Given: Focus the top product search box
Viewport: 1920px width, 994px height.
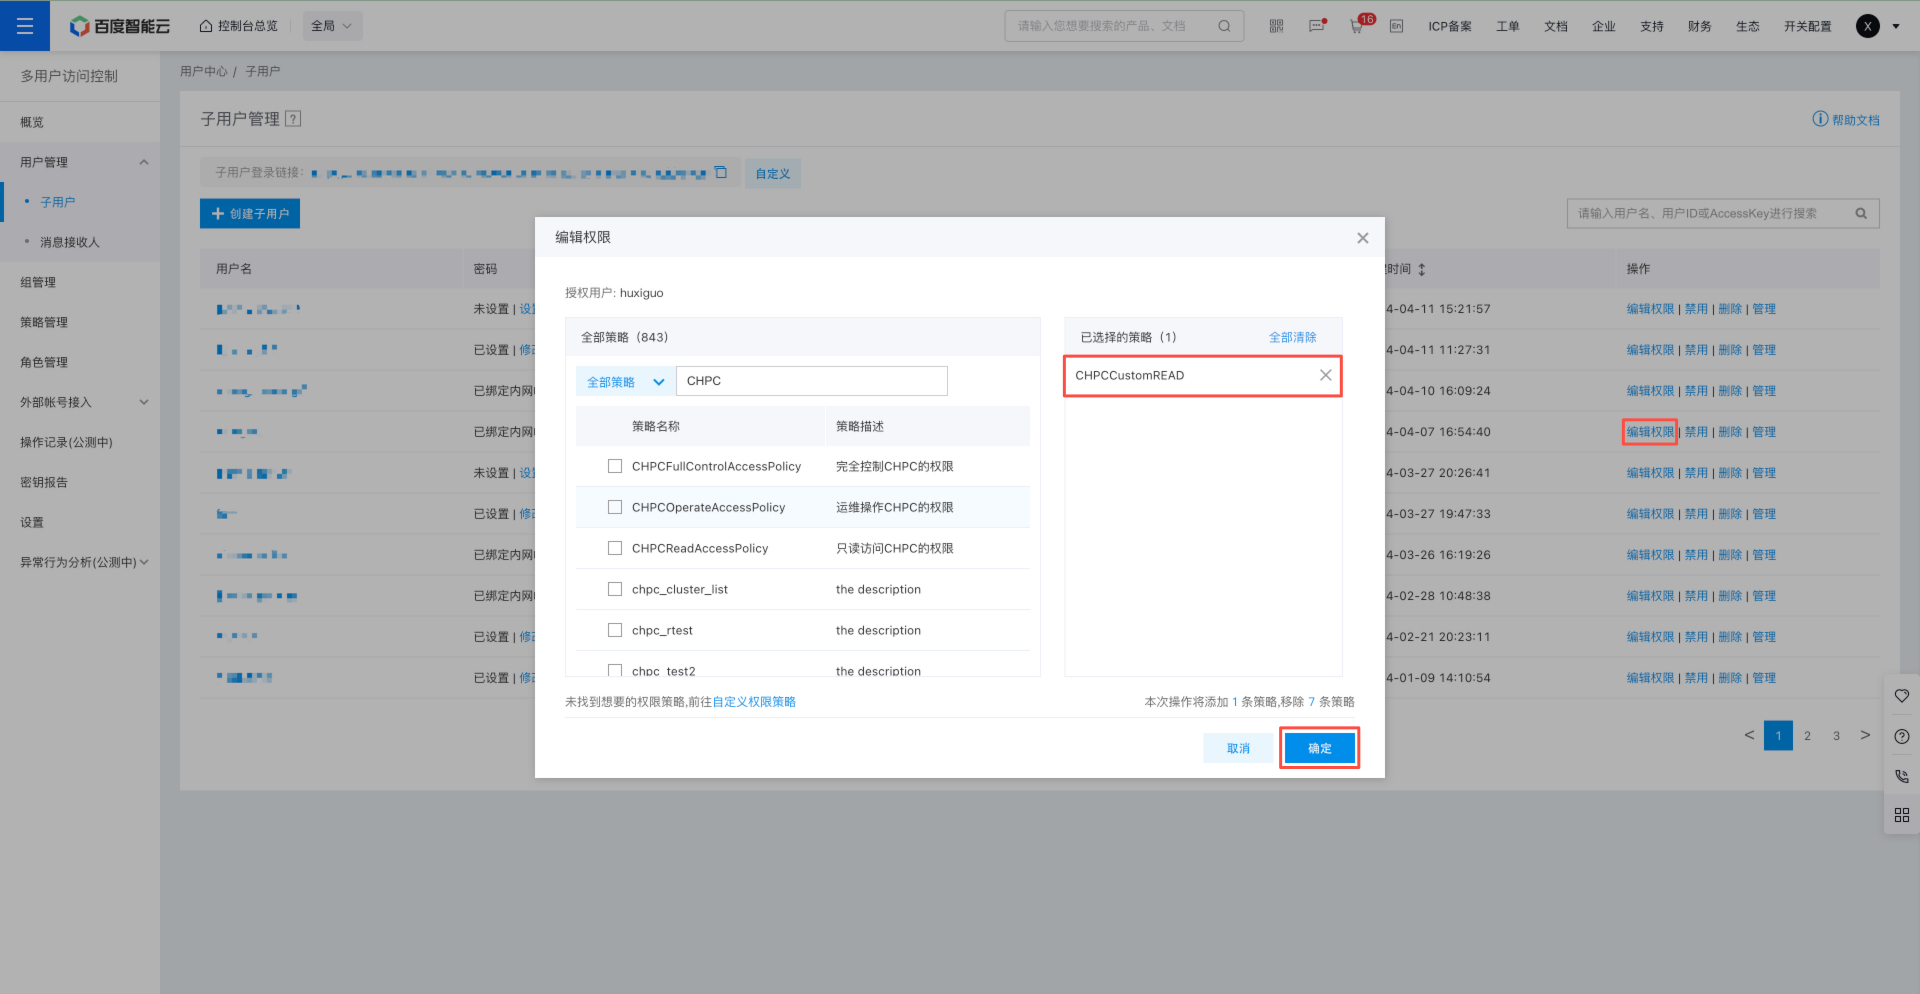Looking at the screenshot, I should pos(1124,26).
